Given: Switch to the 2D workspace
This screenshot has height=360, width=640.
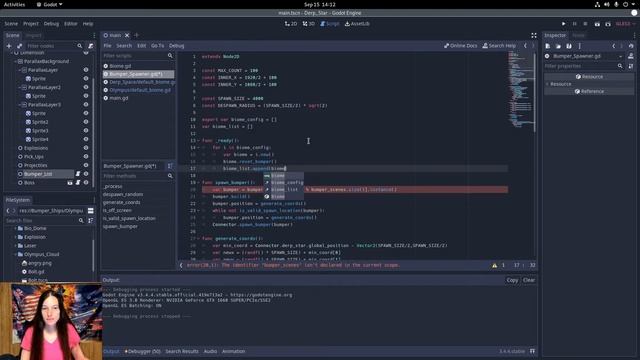Looking at the screenshot, I should 291,24.
